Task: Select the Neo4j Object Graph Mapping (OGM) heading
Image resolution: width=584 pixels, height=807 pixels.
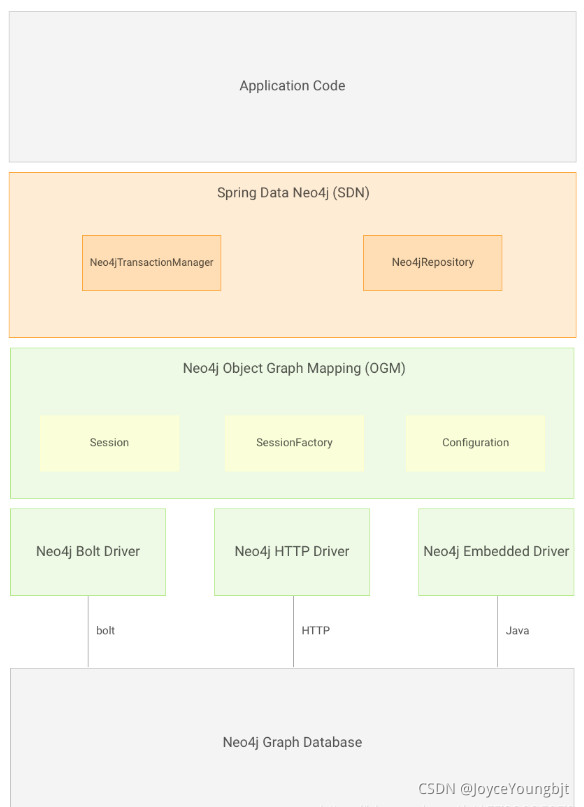Action: 294,369
